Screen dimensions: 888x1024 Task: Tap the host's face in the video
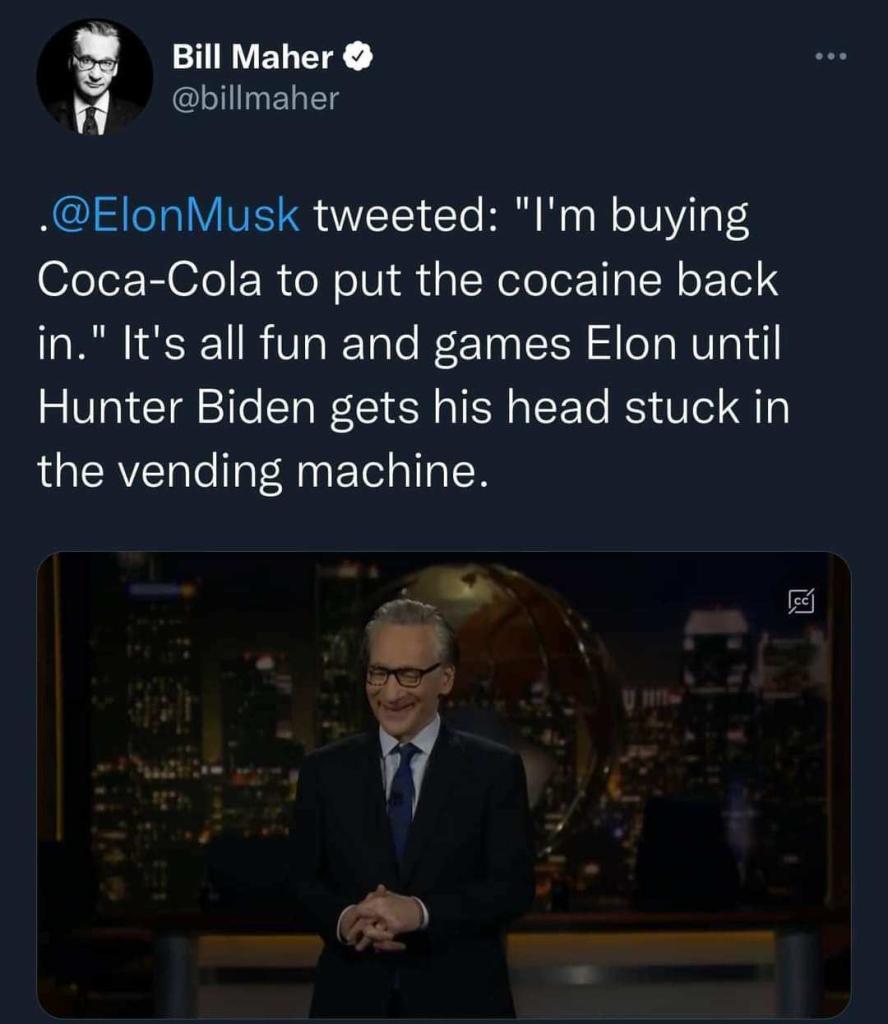[x=405, y=666]
